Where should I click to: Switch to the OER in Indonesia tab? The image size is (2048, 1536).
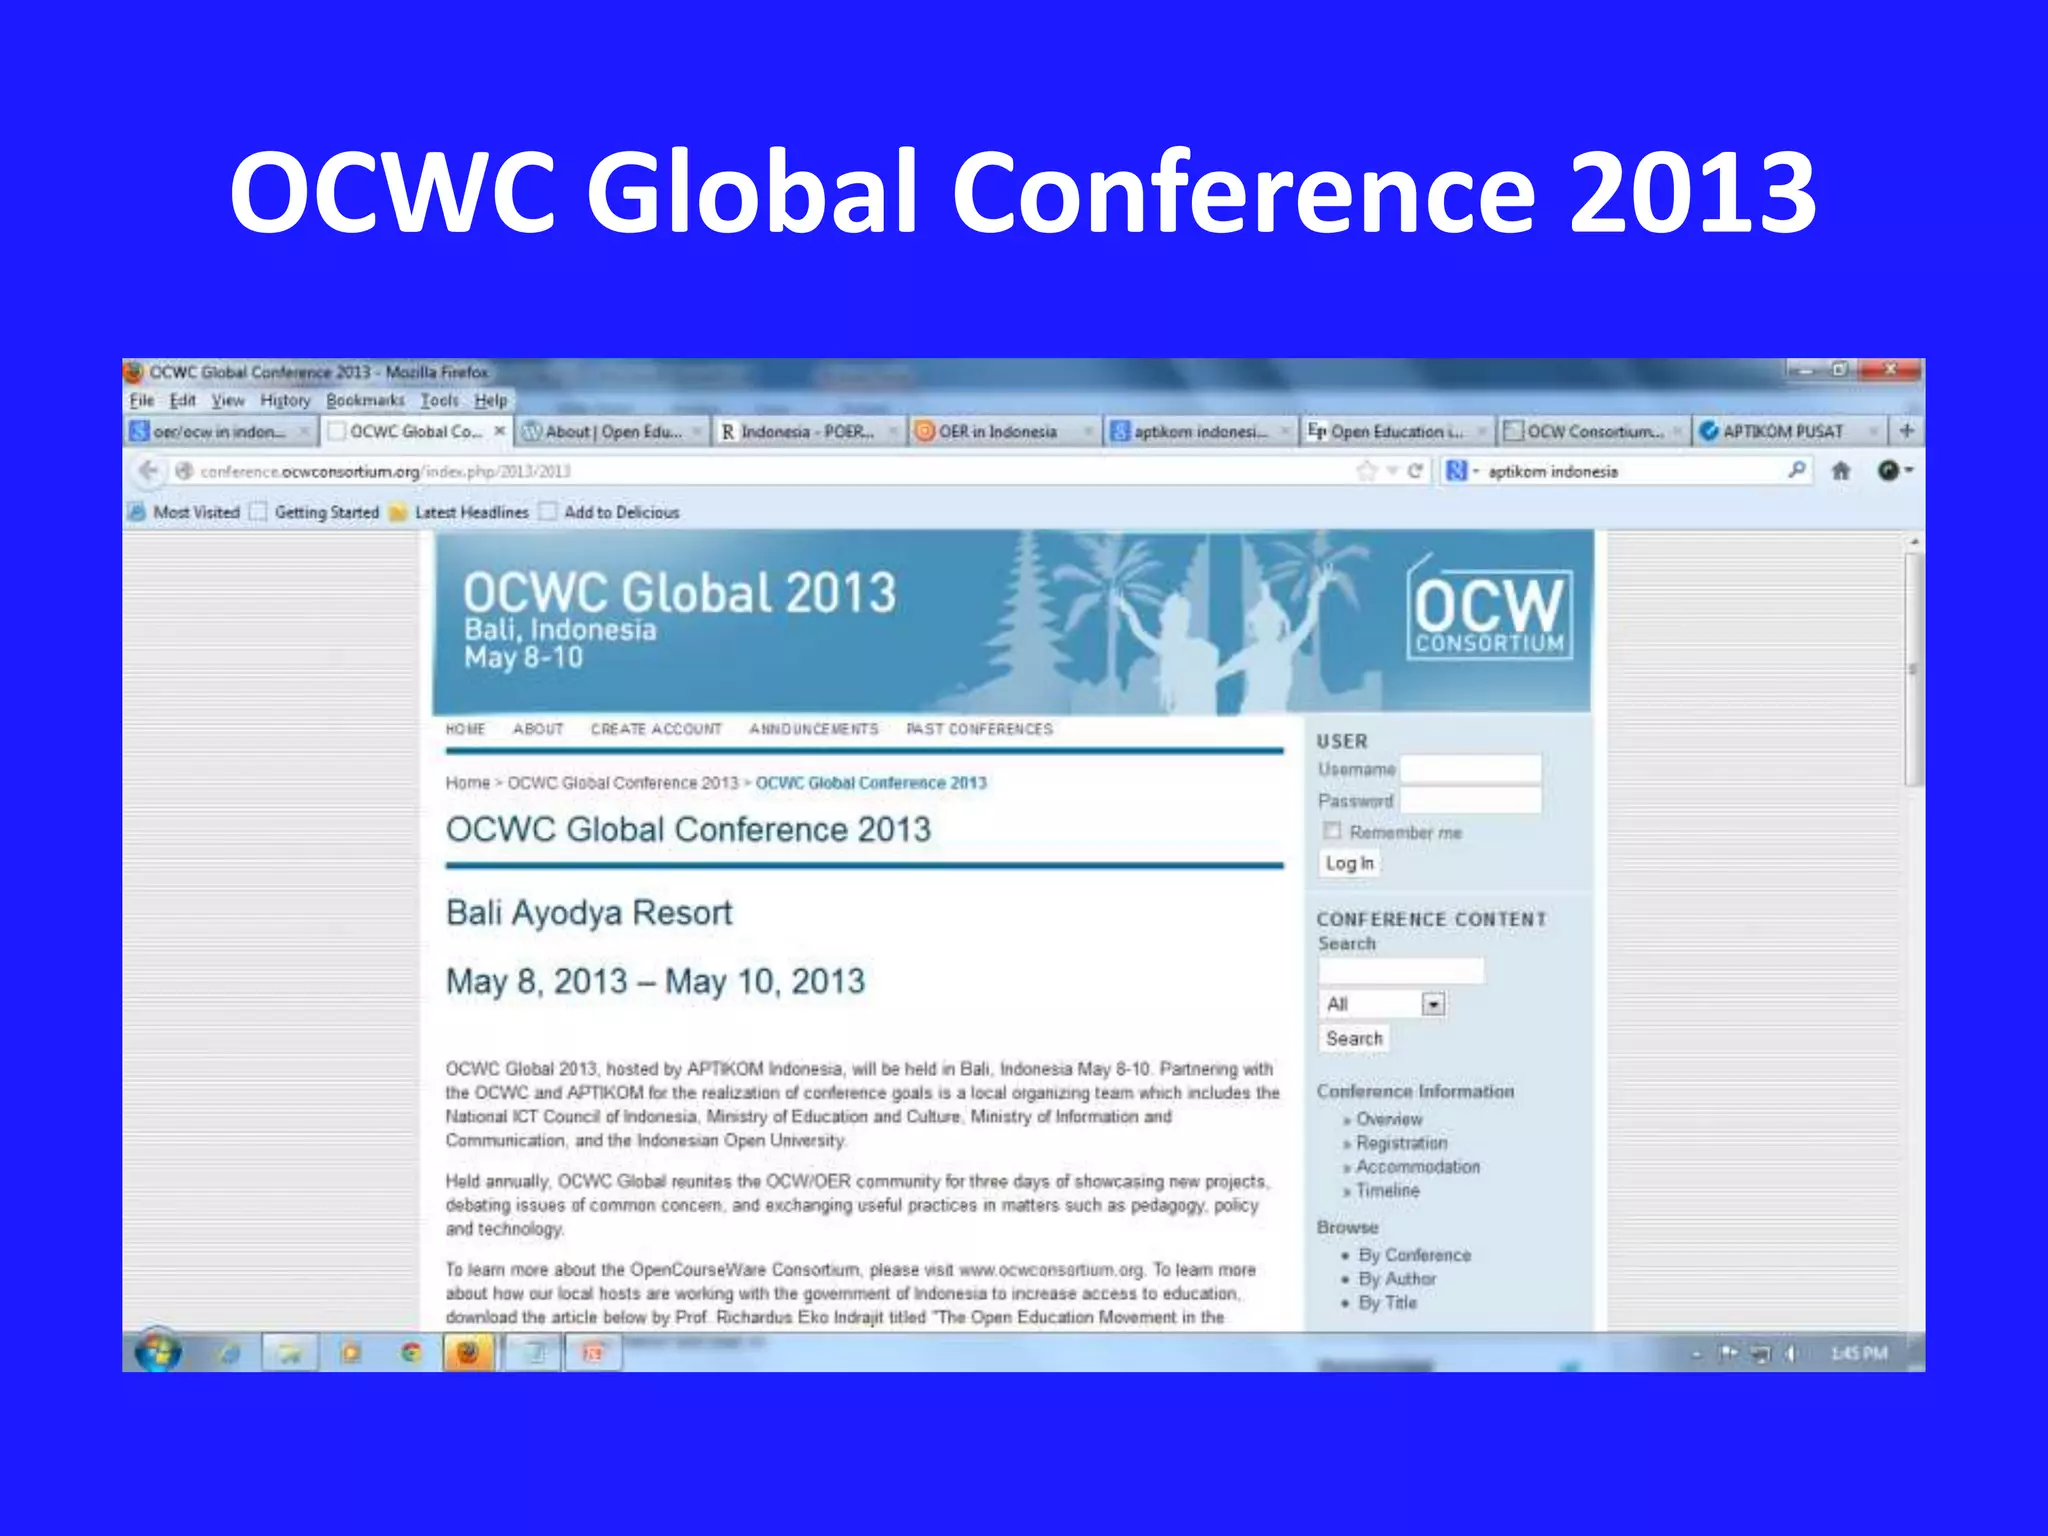click(1003, 431)
